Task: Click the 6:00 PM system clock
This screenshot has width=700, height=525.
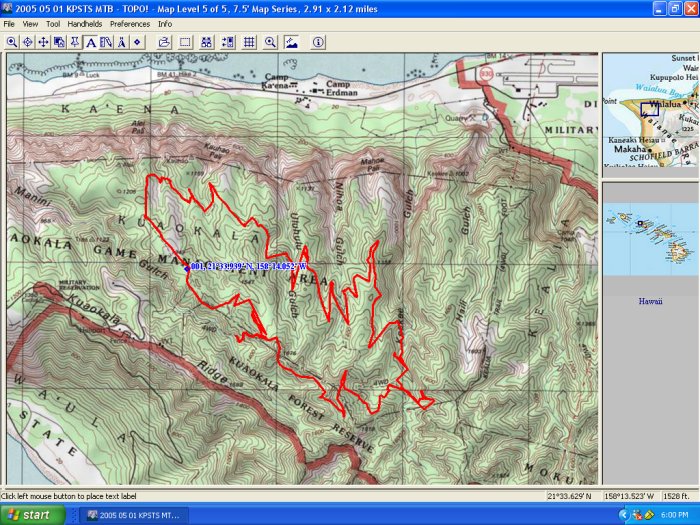Action: (x=675, y=515)
